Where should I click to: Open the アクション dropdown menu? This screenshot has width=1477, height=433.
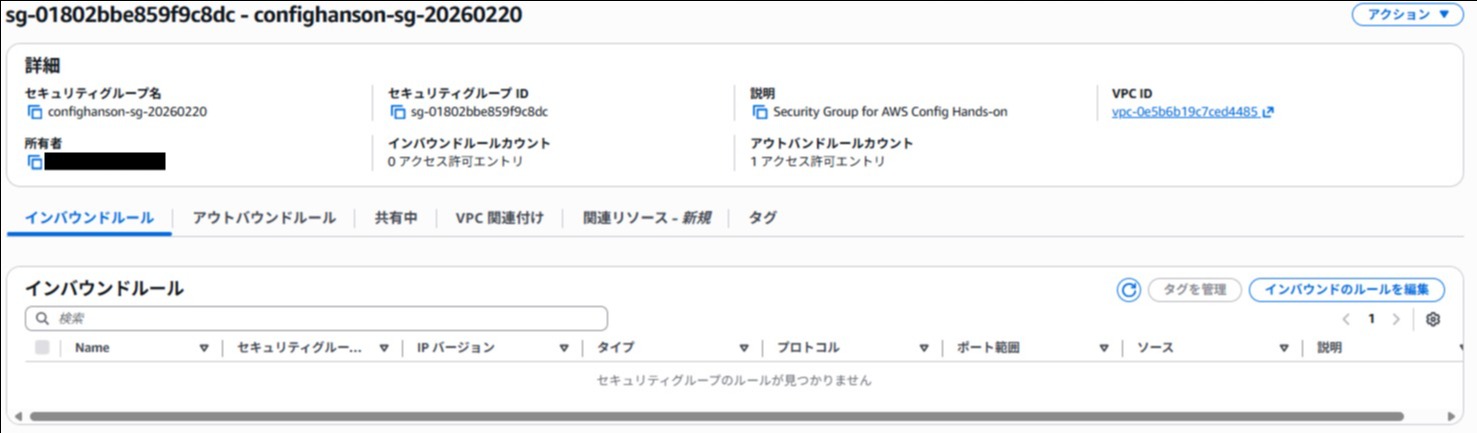point(1407,15)
